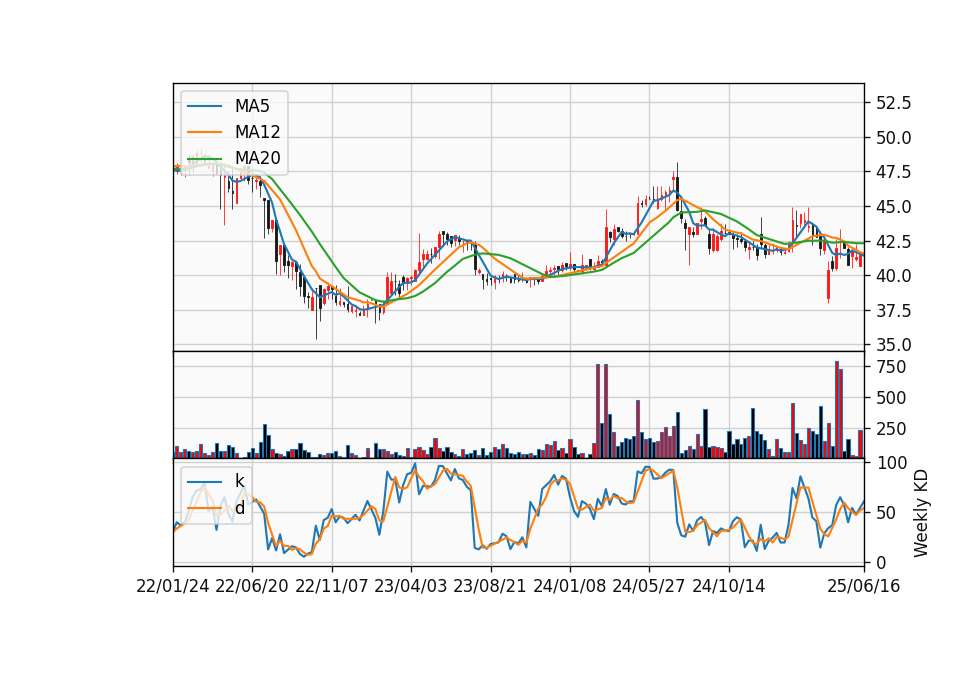Click the MA5 legend label

[x=252, y=106]
